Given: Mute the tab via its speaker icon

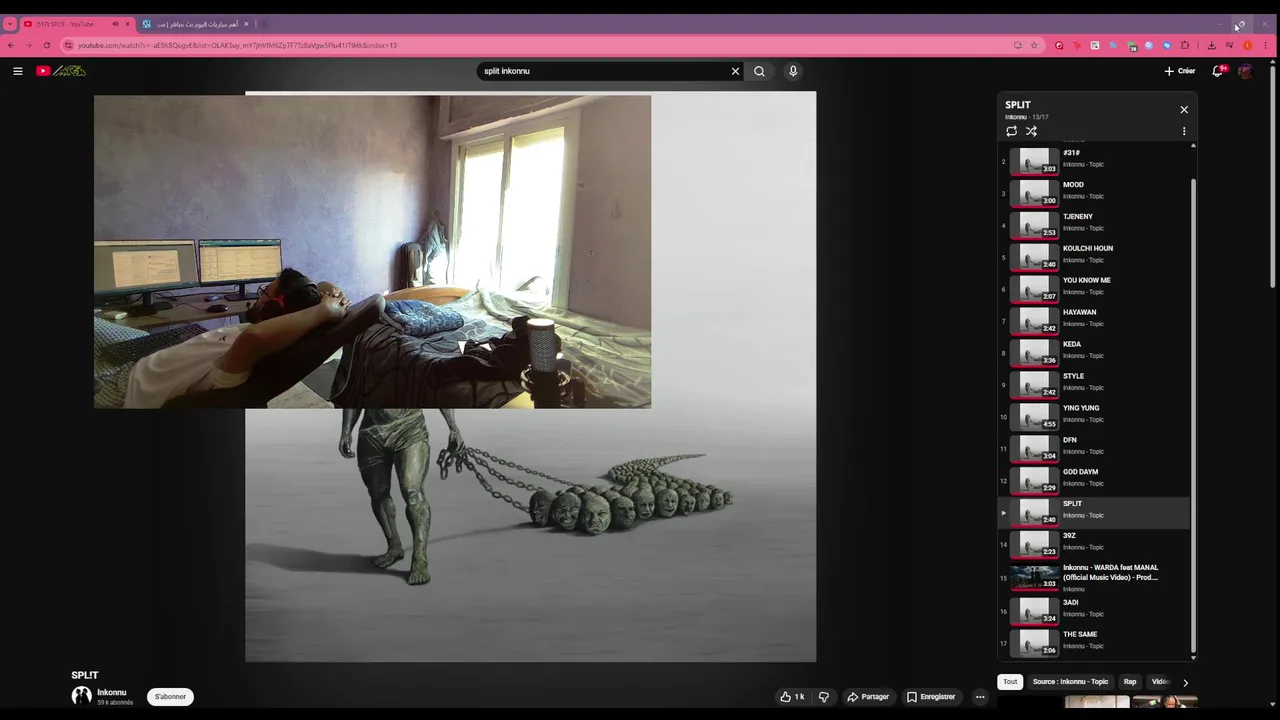Looking at the screenshot, I should click(x=115, y=24).
